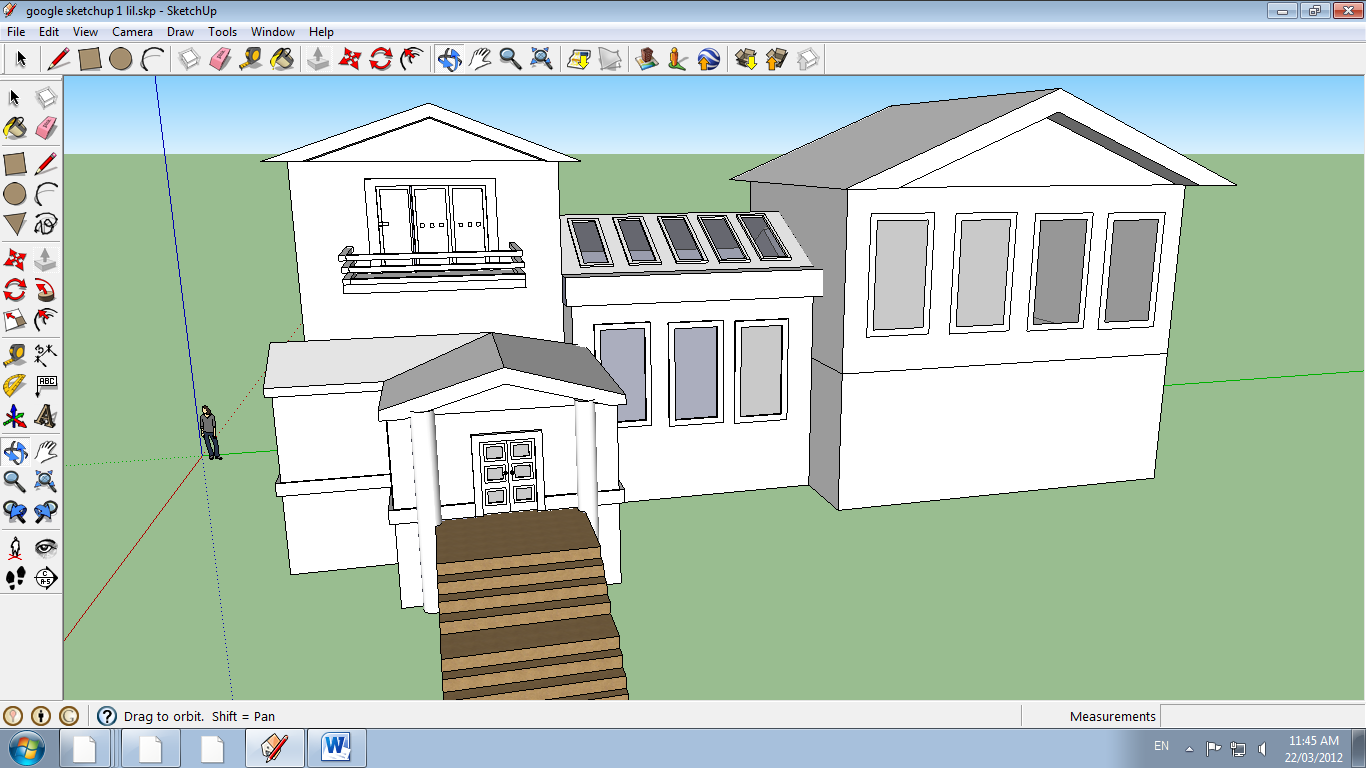The width and height of the screenshot is (1366, 768).
Task: Select the Orbit tool in the toolbar
Action: tap(447, 59)
